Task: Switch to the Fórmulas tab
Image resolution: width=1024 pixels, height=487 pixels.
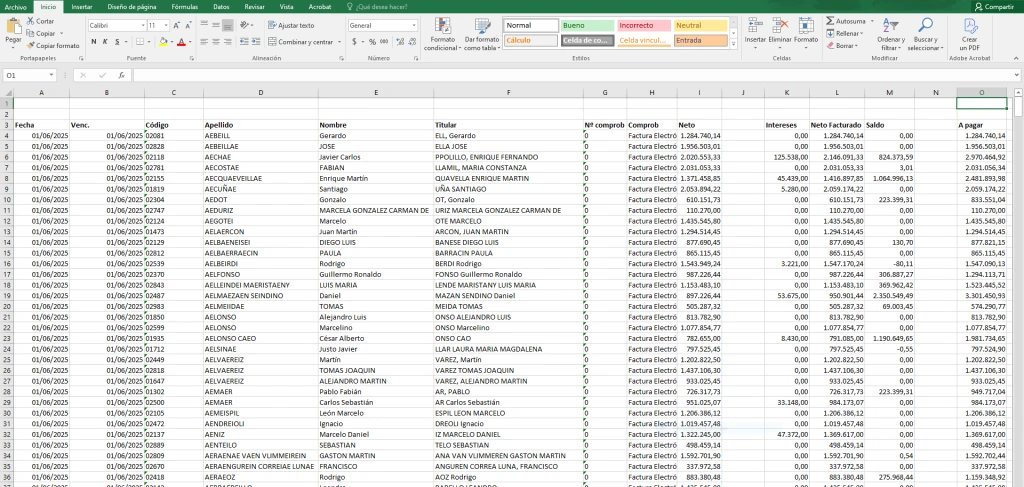Action: [184, 7]
